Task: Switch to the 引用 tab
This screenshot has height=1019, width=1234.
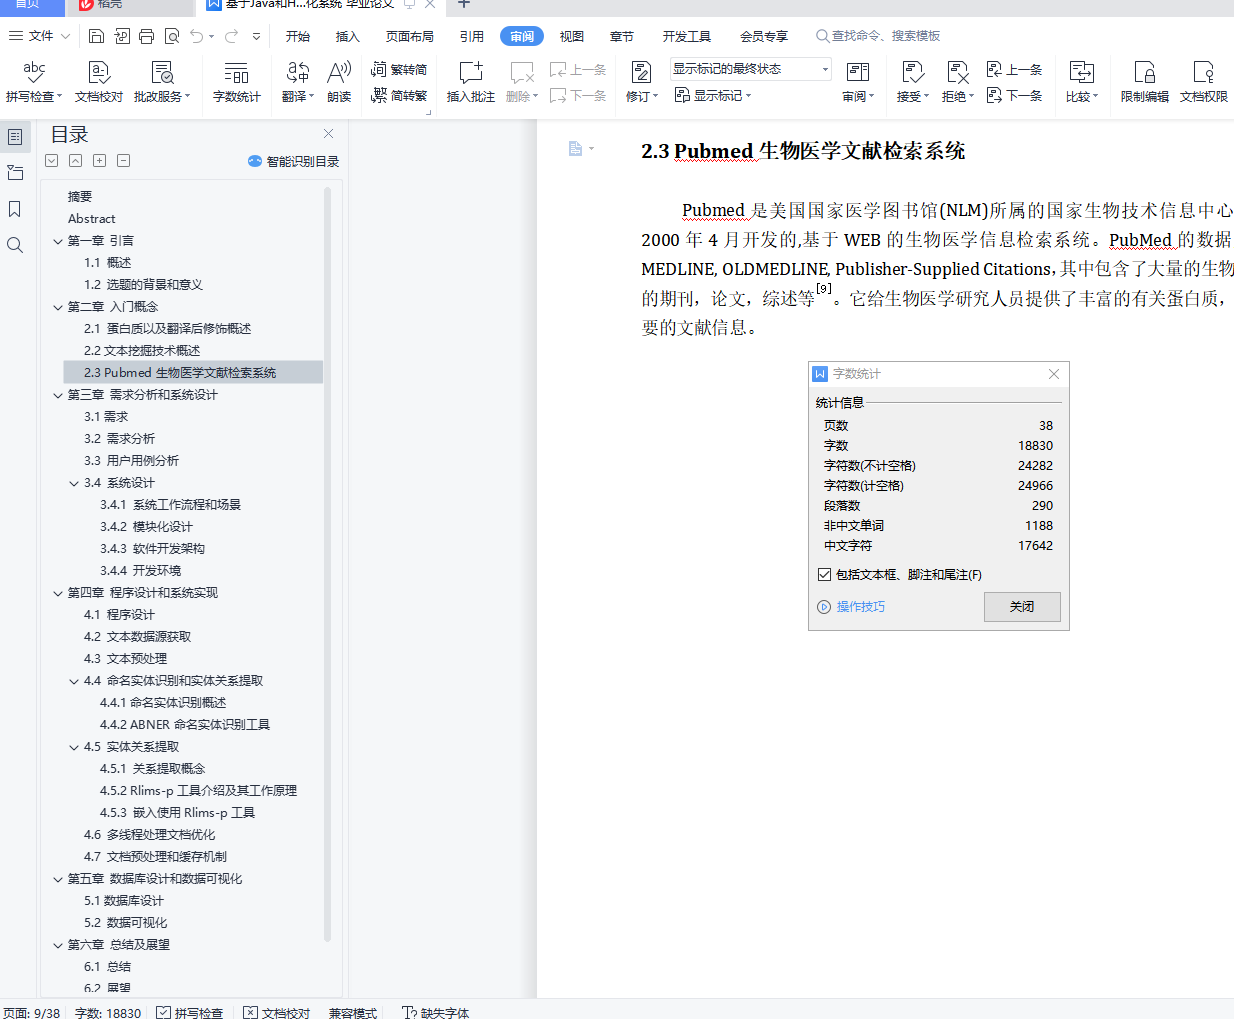Action: point(472,36)
